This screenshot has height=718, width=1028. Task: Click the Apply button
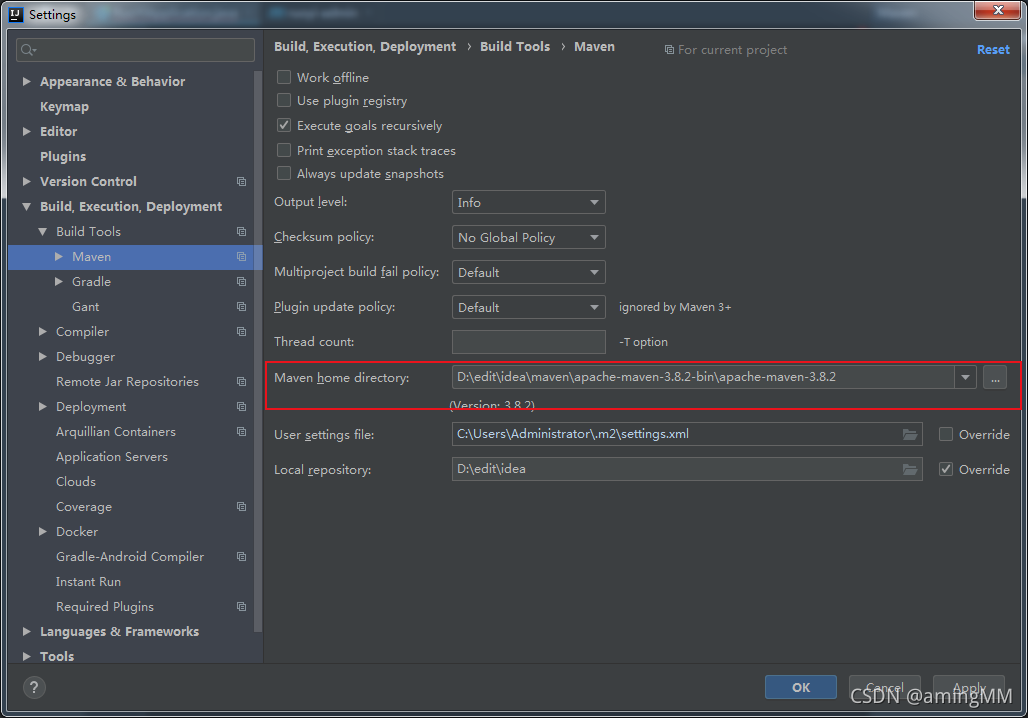(968, 687)
